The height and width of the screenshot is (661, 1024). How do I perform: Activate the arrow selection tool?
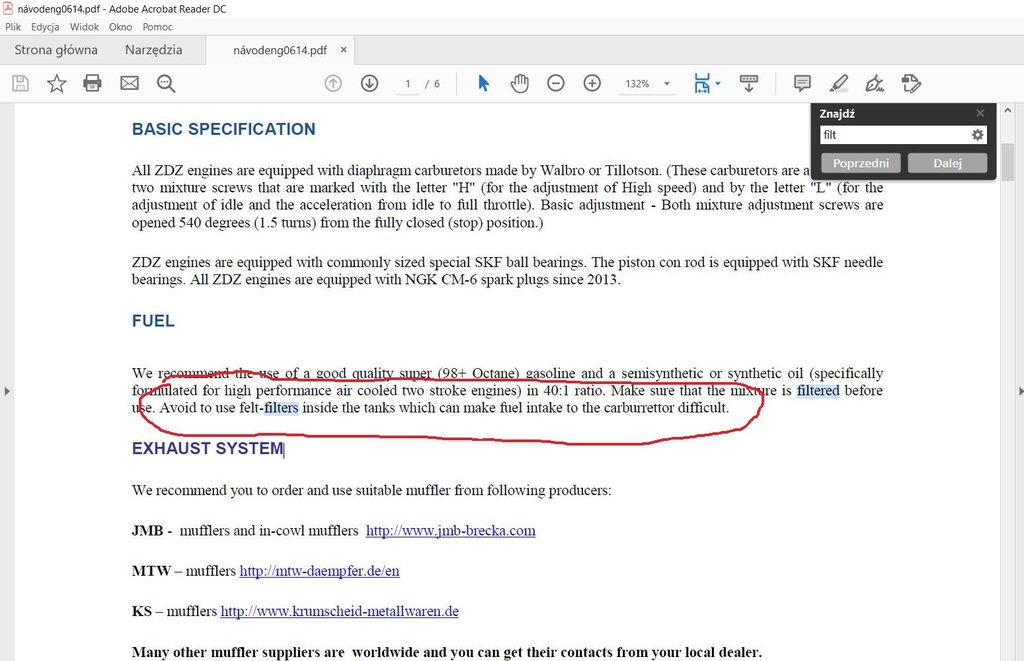[483, 83]
